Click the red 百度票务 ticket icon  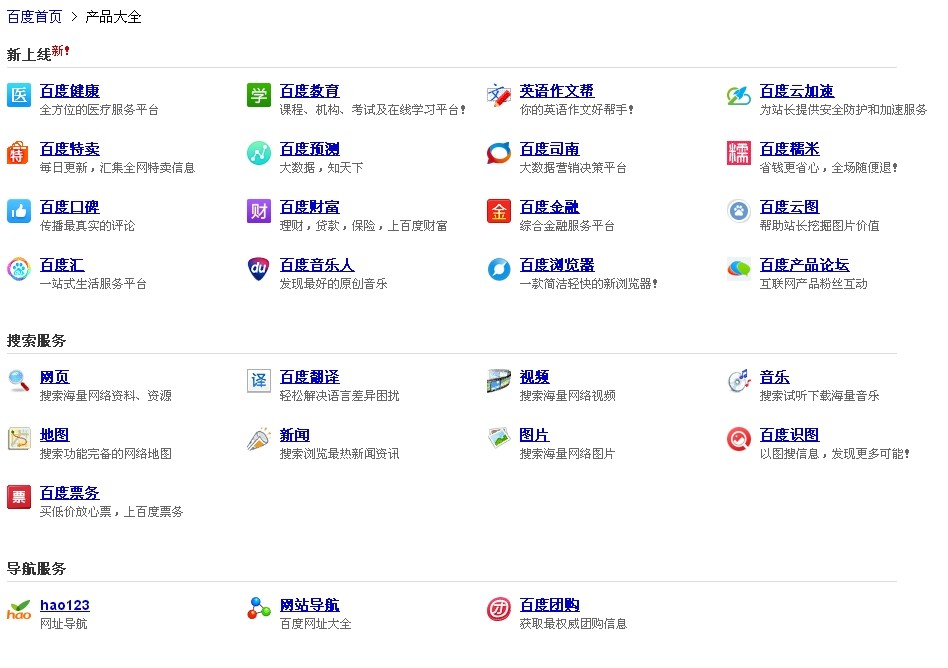tap(19, 497)
